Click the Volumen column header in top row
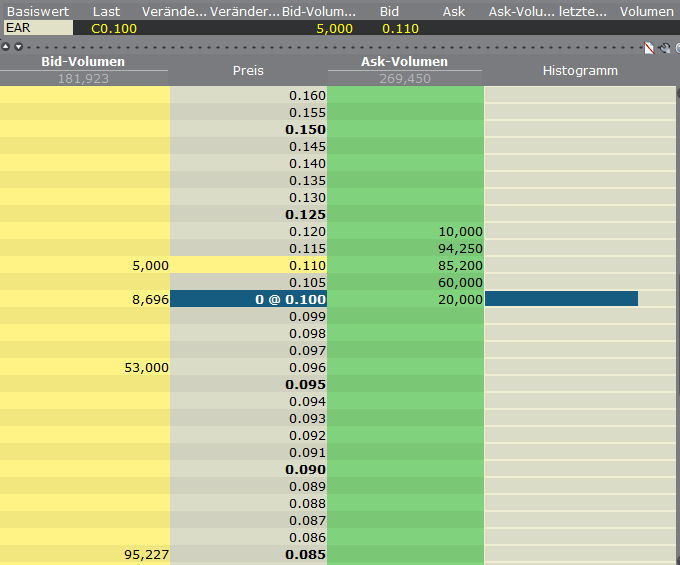Screen dimensions: 680x565 point(646,11)
